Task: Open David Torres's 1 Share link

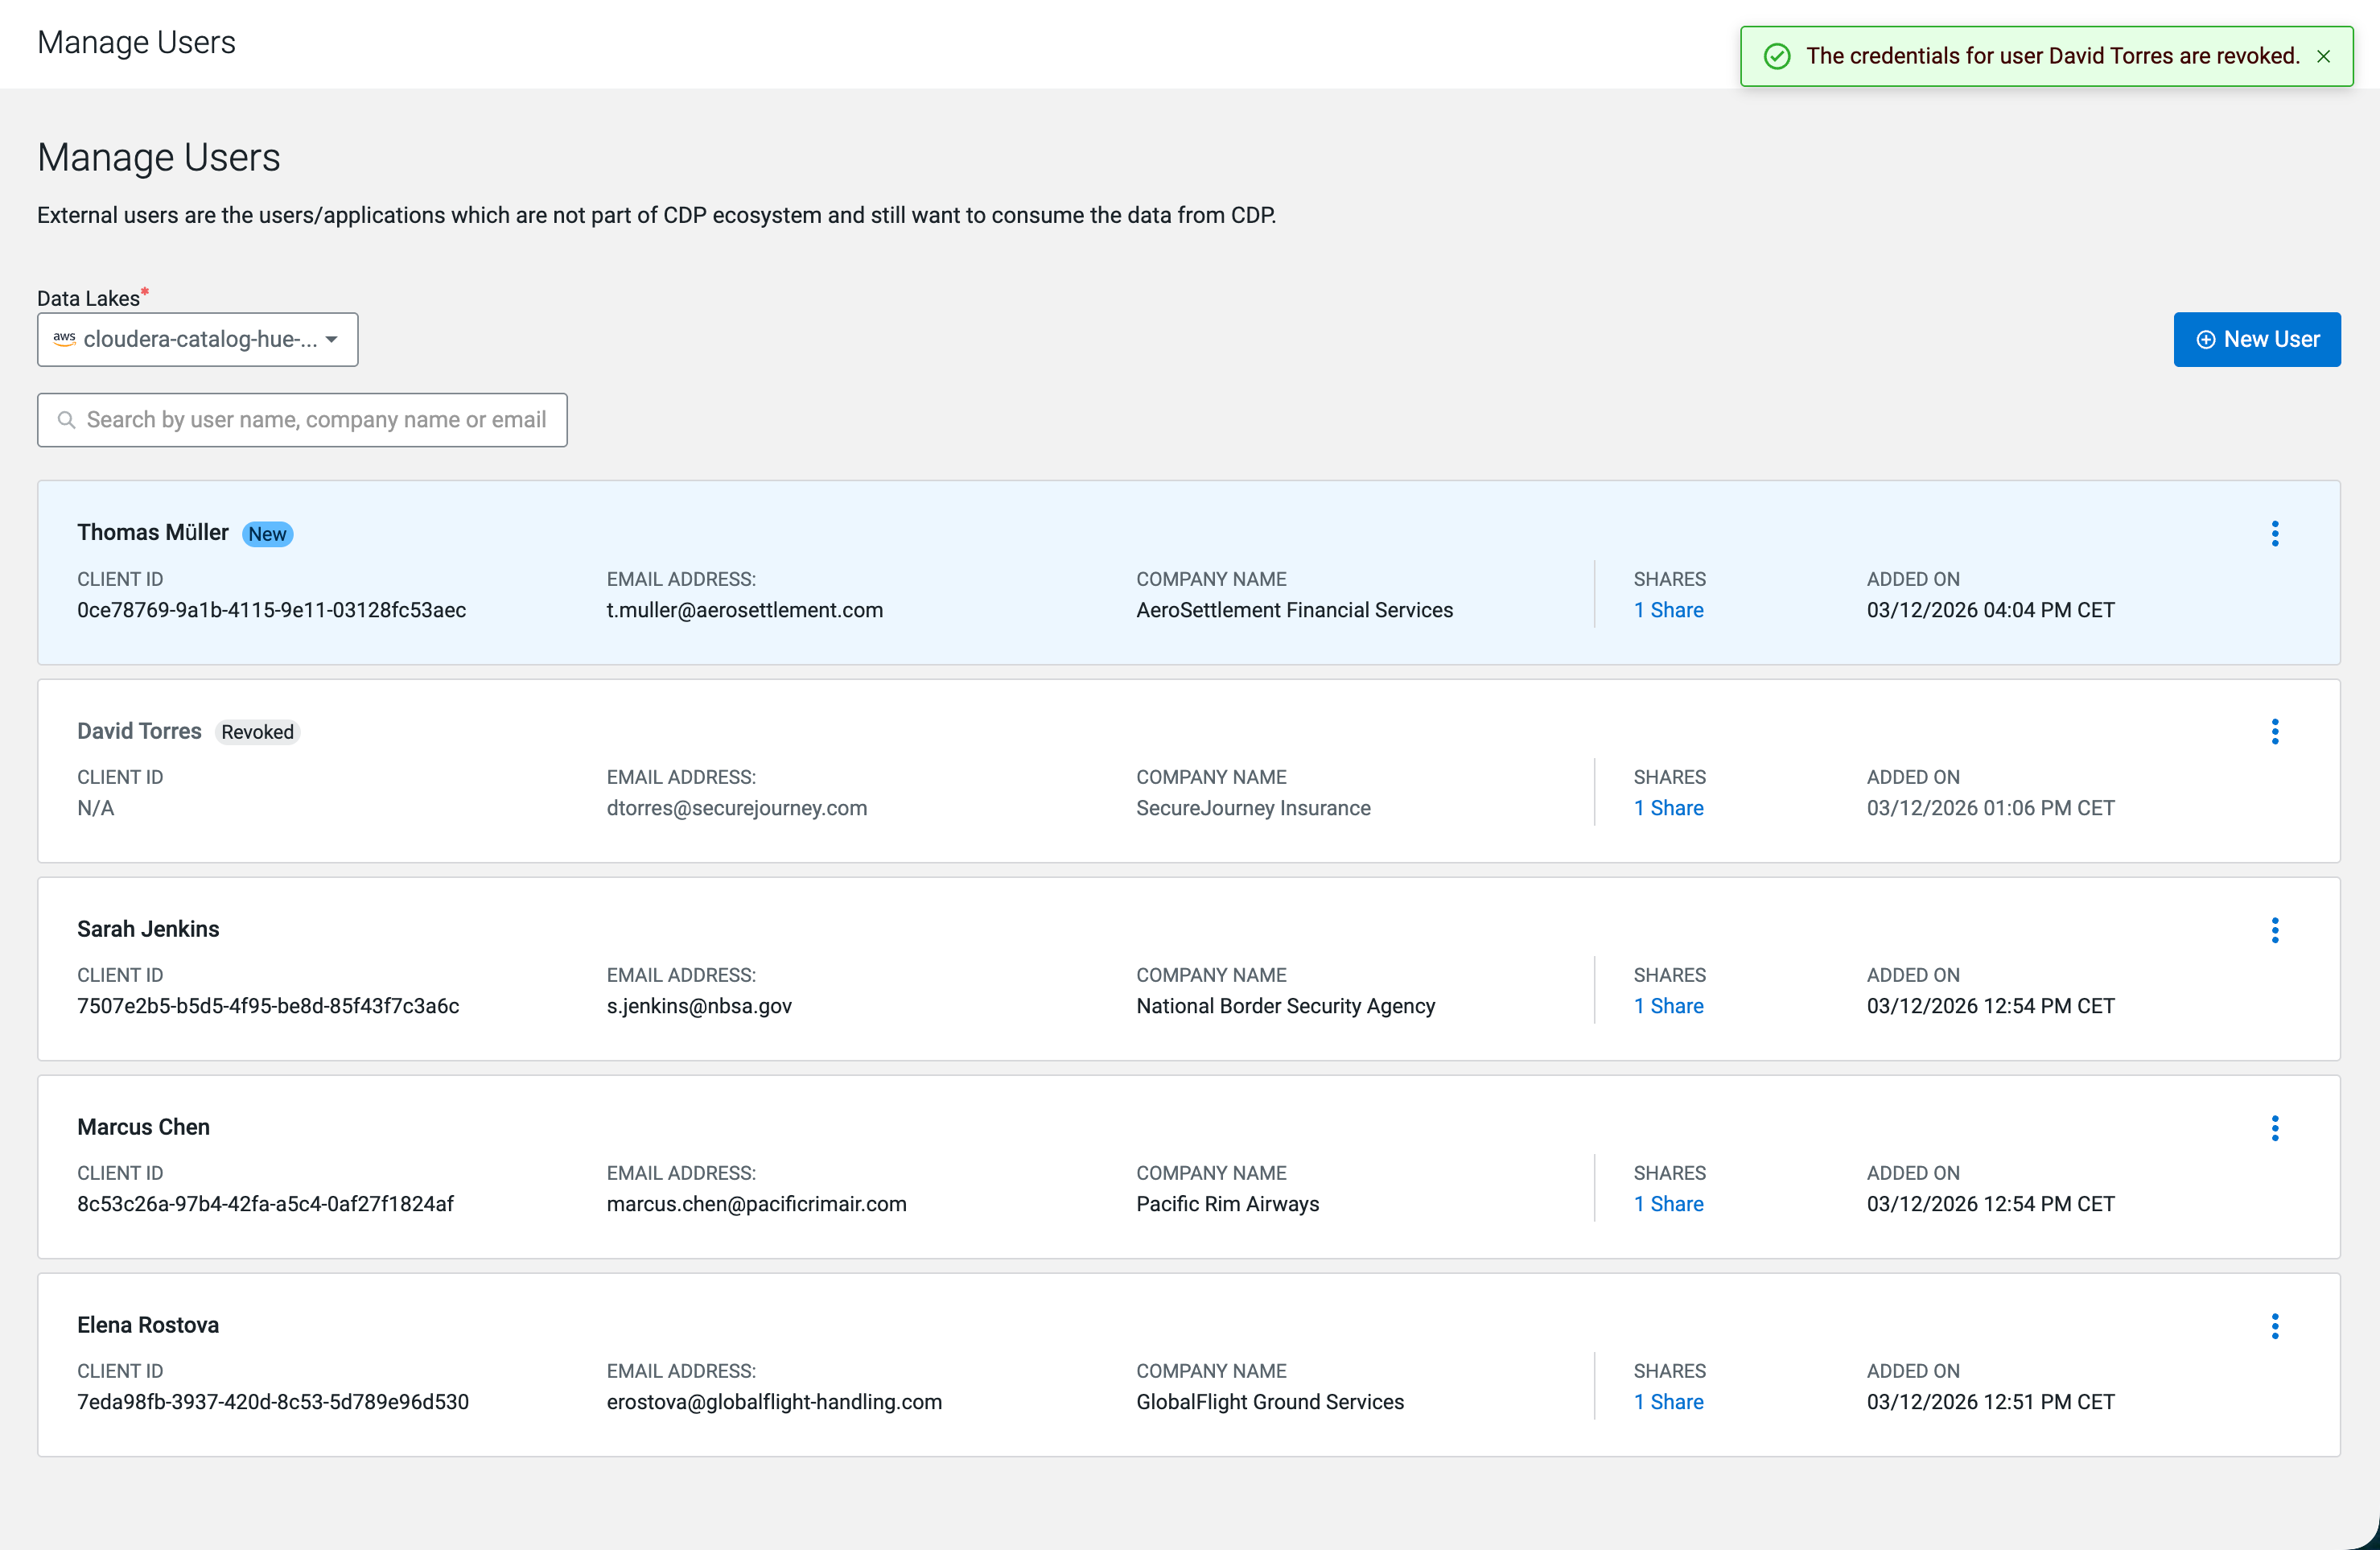Action: 1668,808
